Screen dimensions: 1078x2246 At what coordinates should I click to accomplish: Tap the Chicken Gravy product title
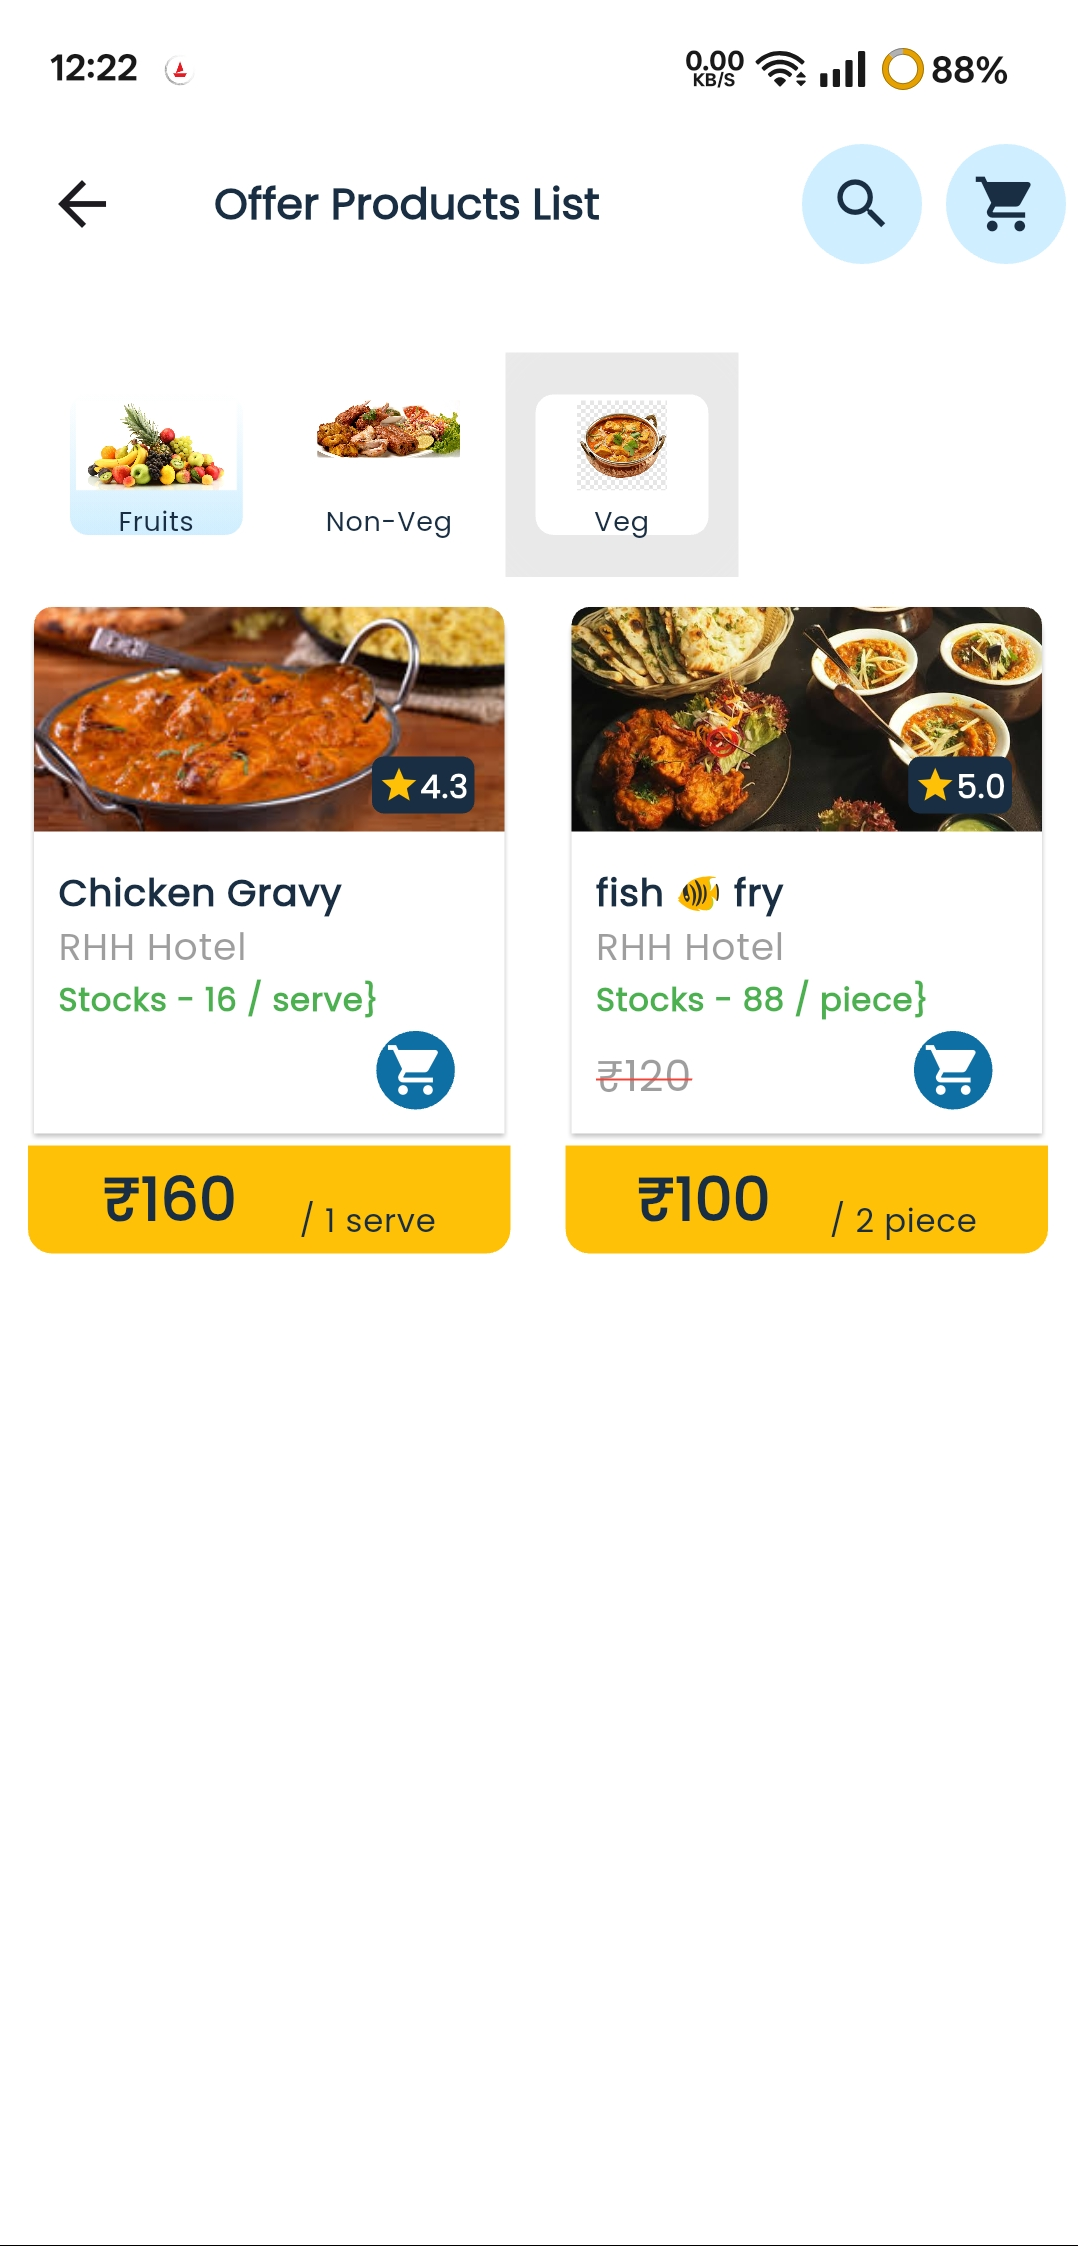pyautogui.click(x=200, y=893)
